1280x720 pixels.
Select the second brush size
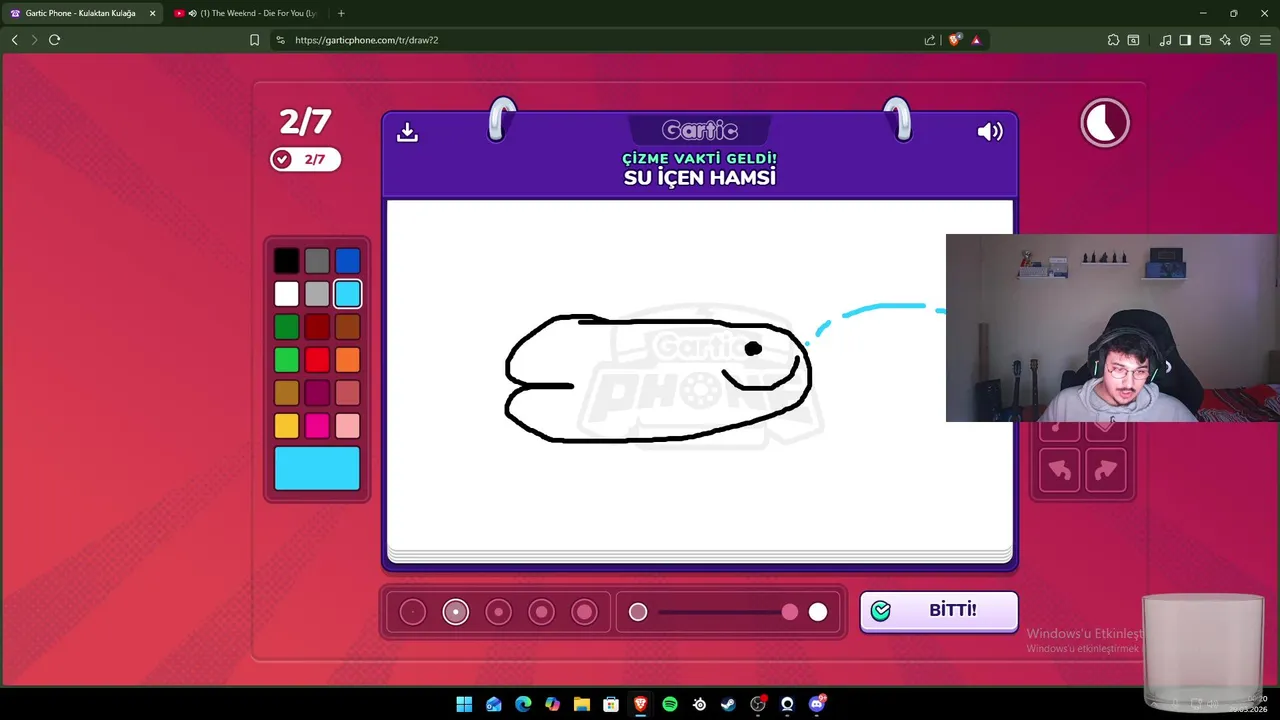pos(456,612)
